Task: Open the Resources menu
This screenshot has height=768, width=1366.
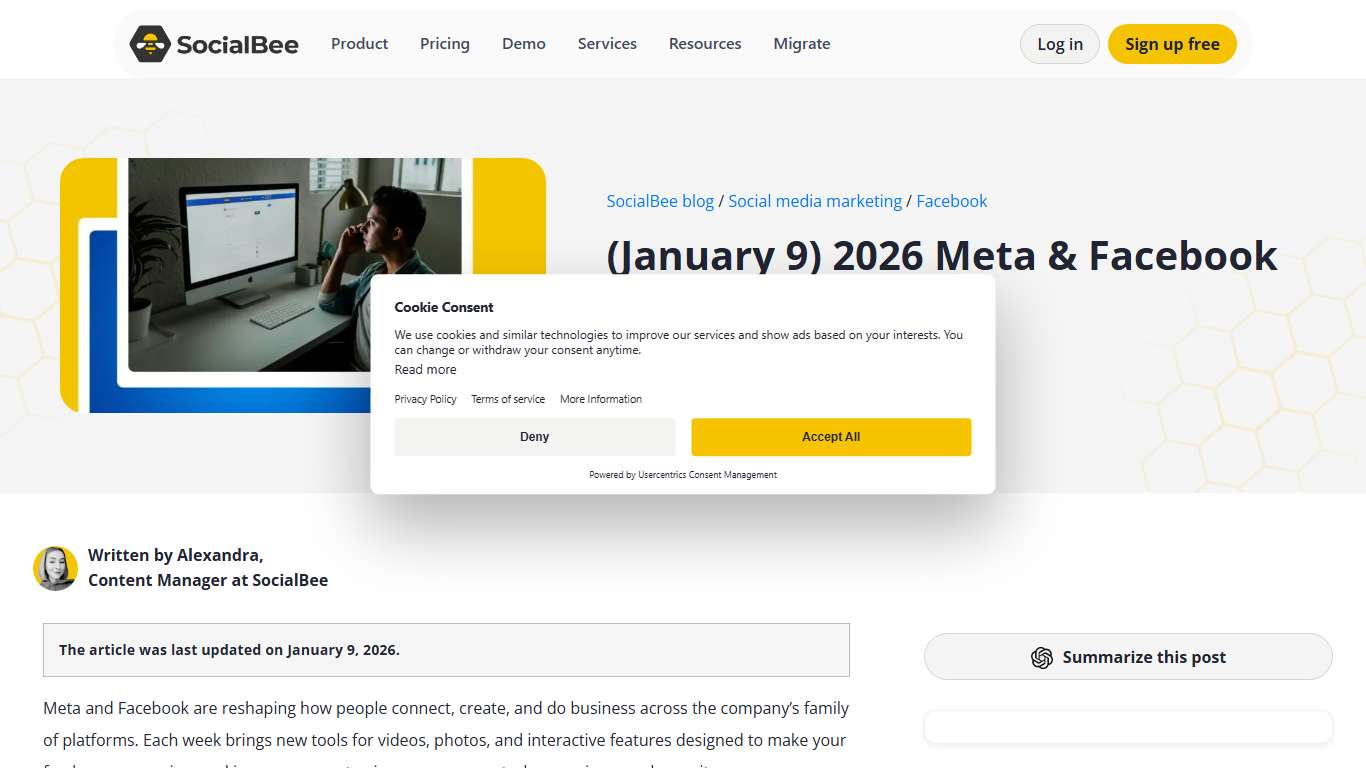Action: pyautogui.click(x=704, y=43)
